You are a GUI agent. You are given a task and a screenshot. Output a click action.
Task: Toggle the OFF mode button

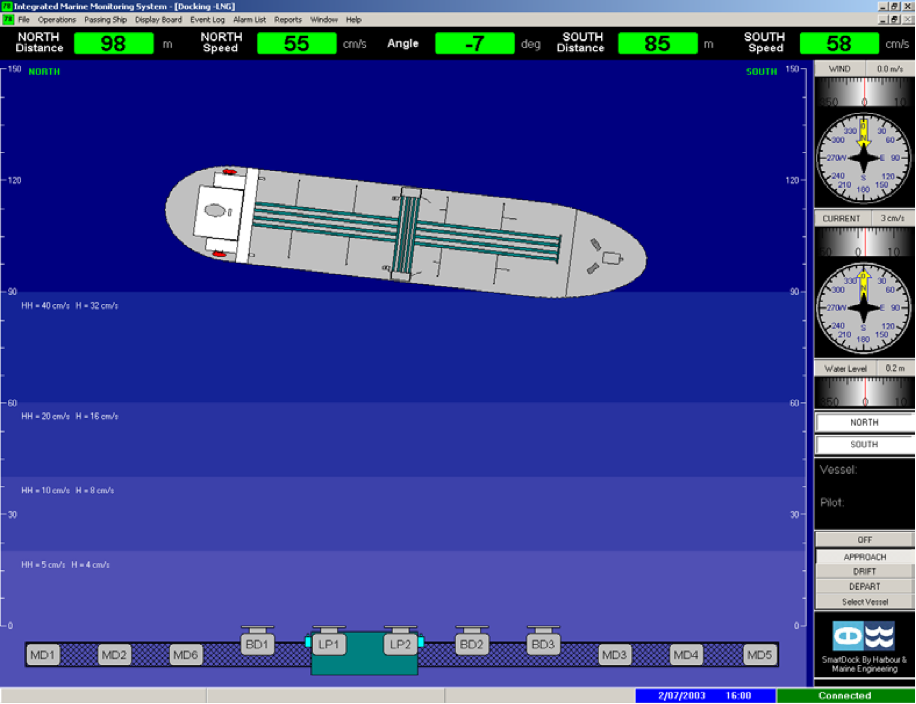[864, 540]
